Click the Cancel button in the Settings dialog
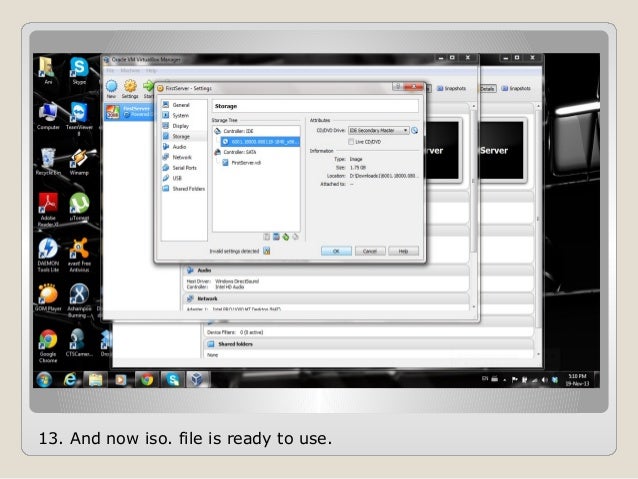The height and width of the screenshot is (479, 638). coord(368,251)
